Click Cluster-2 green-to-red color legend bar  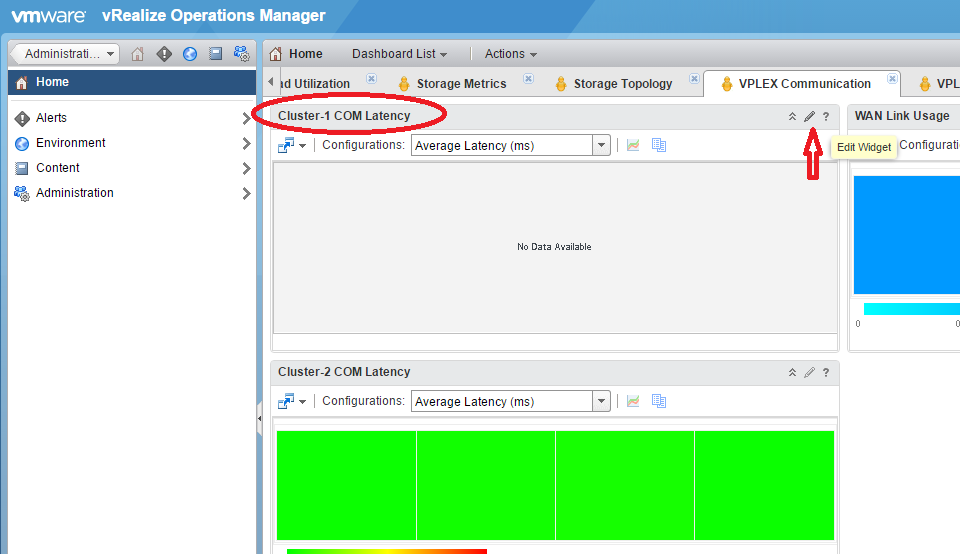pyautogui.click(x=387, y=552)
